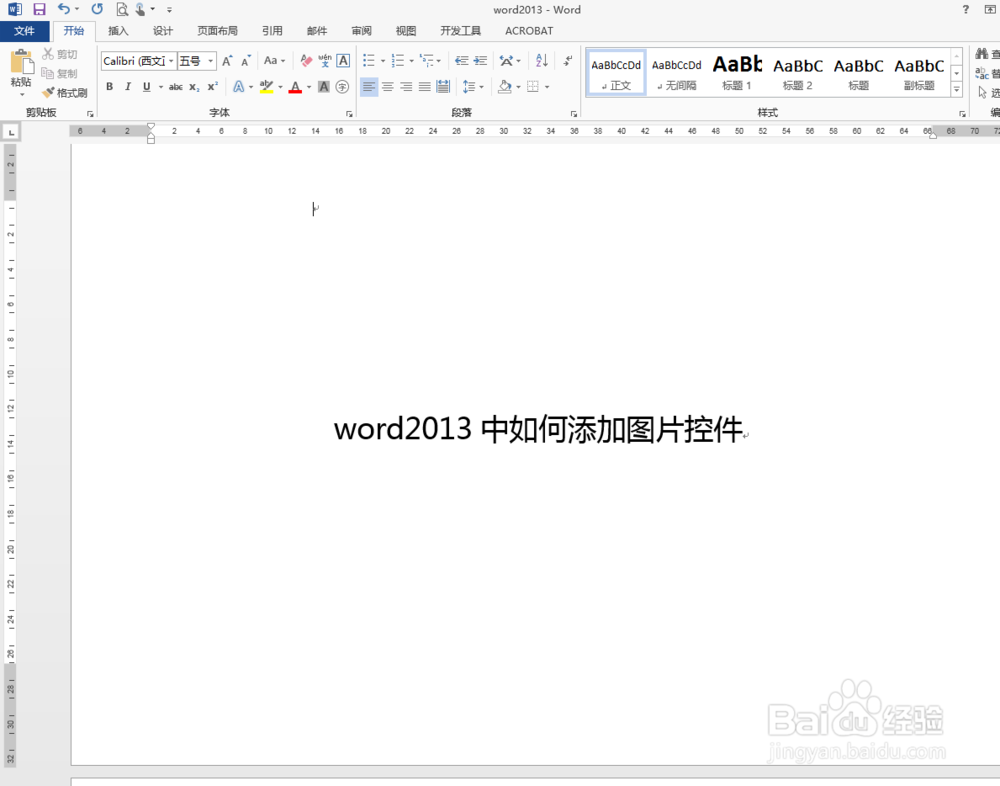Click the Redo icon in quick access toolbar
Image resolution: width=1000 pixels, height=786 pixels.
97,9
